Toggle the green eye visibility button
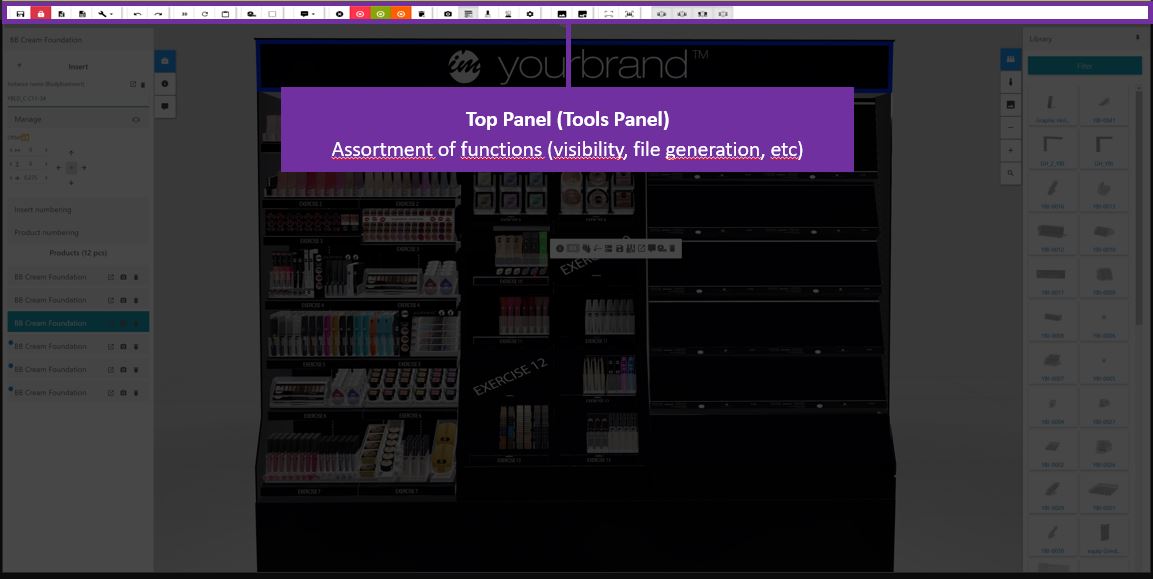 click(380, 14)
